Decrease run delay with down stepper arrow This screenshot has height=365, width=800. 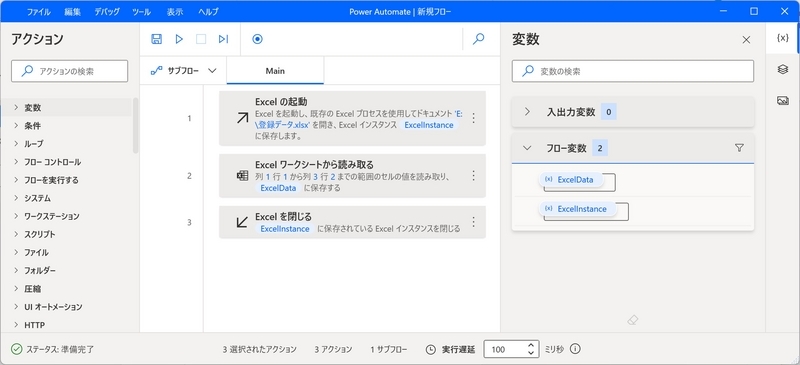coord(531,353)
